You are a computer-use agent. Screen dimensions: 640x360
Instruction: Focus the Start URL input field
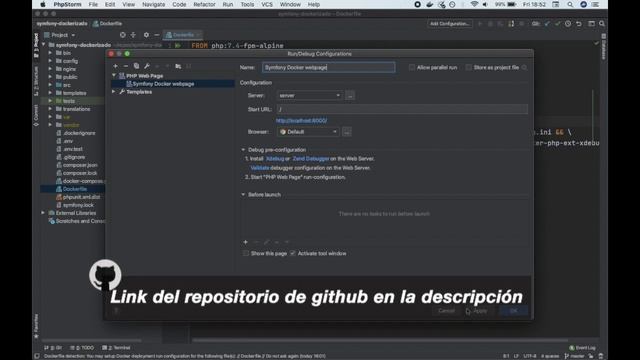tap(402, 109)
